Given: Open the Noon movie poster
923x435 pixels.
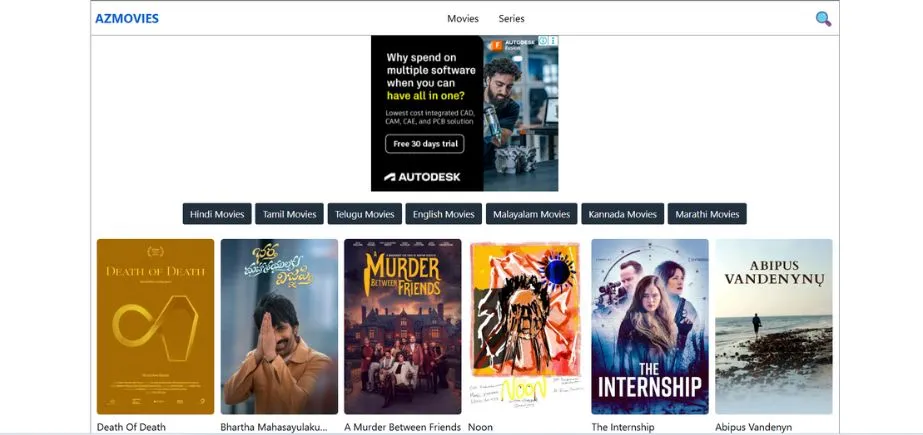Looking at the screenshot, I should point(526,326).
